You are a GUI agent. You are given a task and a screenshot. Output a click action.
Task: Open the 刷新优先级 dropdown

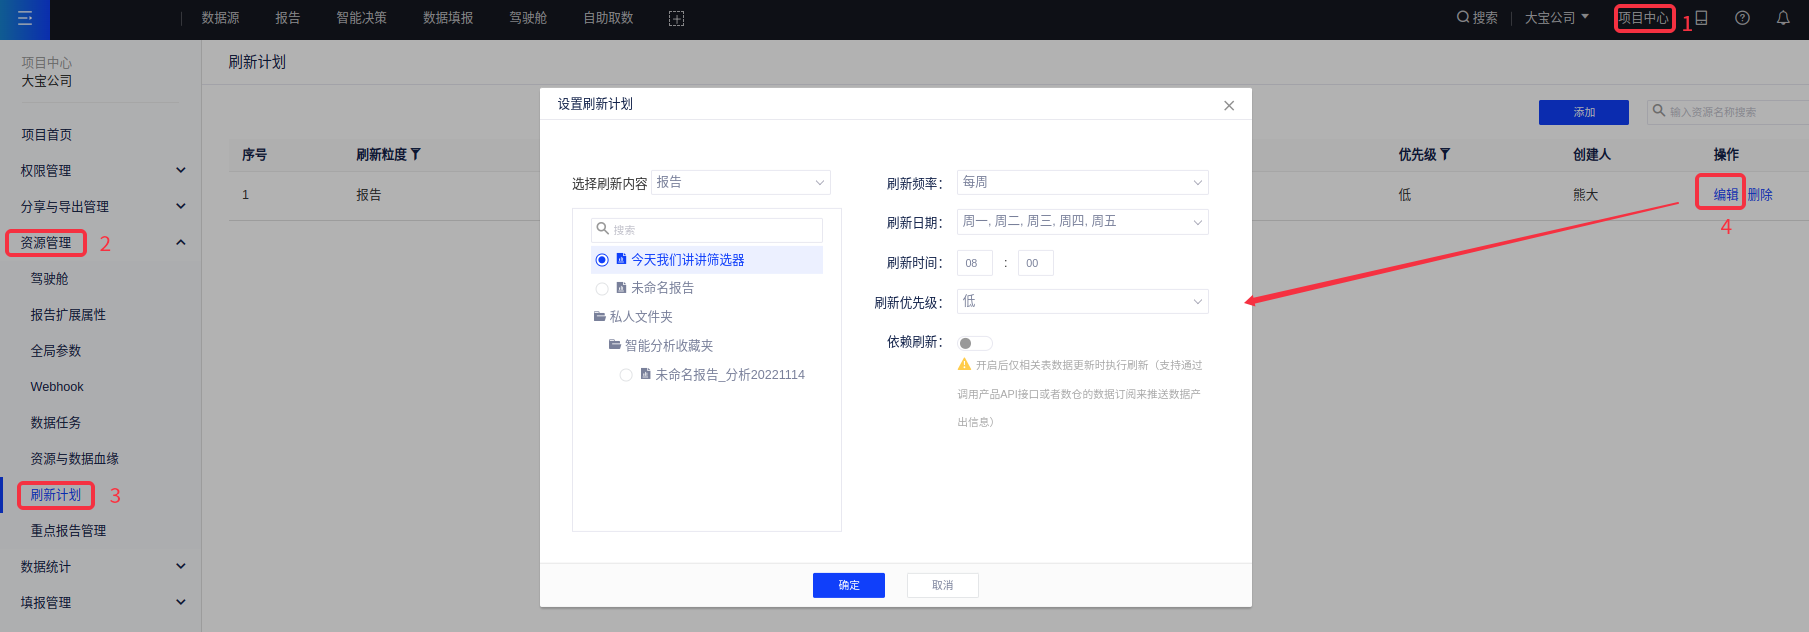pos(1082,302)
